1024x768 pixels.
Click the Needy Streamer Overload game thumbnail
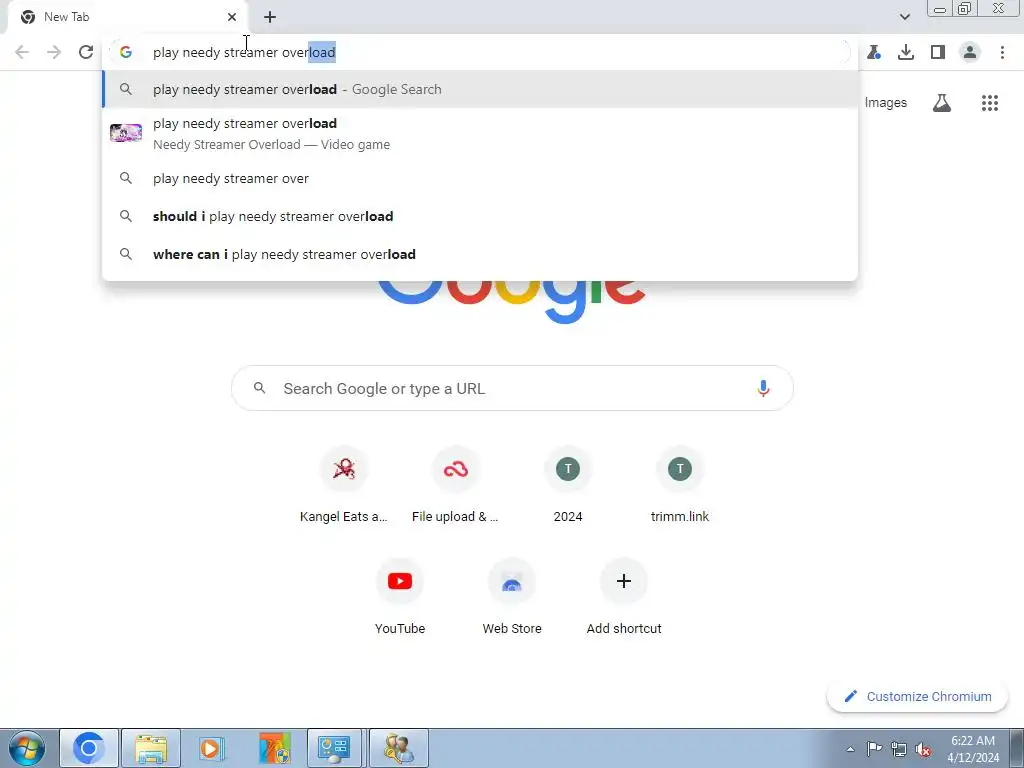click(x=125, y=133)
